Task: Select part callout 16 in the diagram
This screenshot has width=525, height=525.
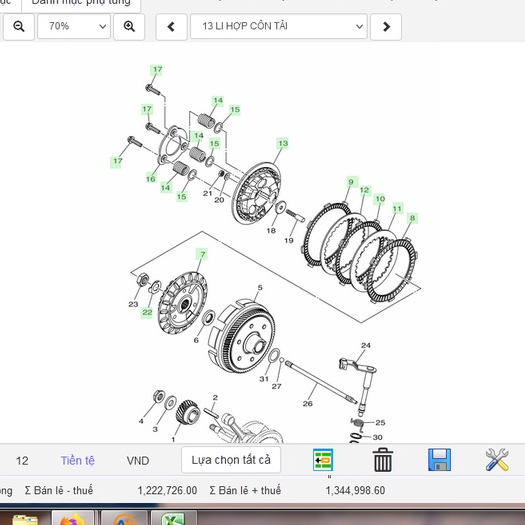Action: point(151,178)
